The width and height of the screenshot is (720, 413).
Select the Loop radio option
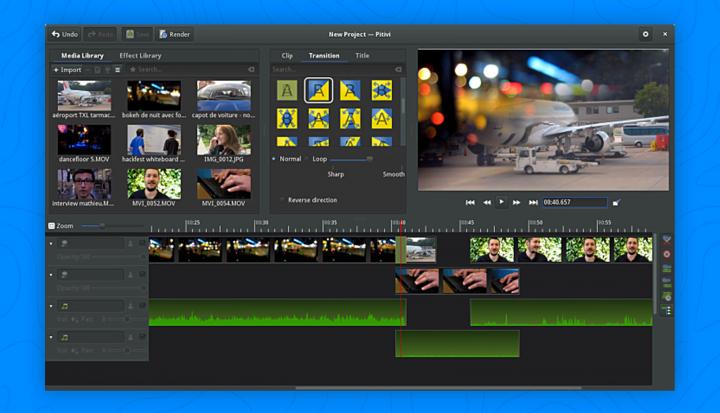(x=307, y=159)
